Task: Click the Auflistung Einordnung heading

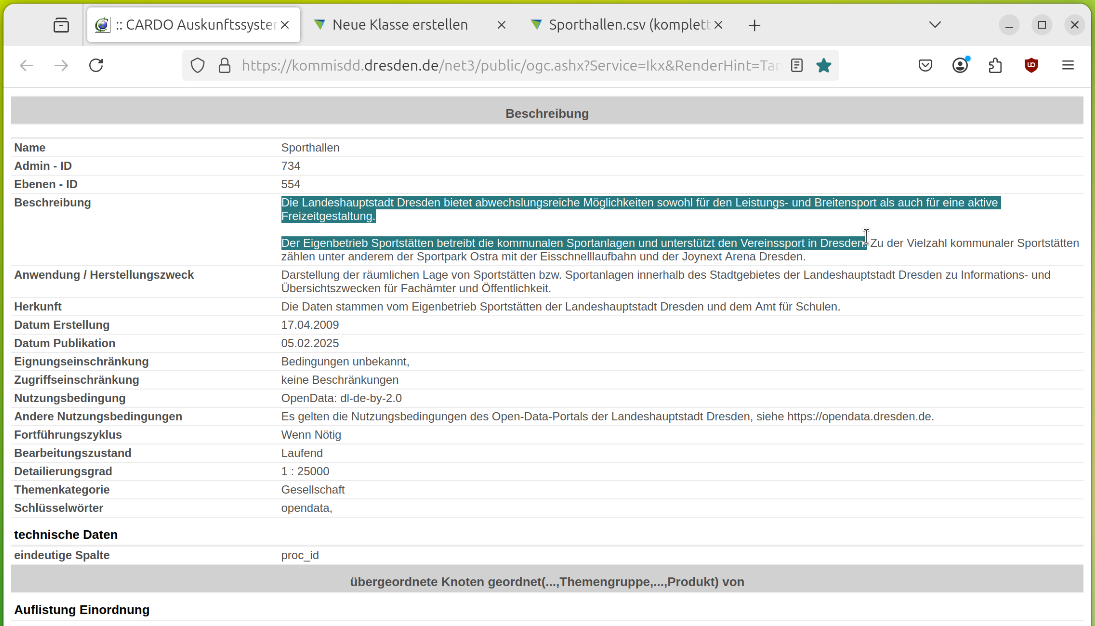Action: click(x=82, y=610)
